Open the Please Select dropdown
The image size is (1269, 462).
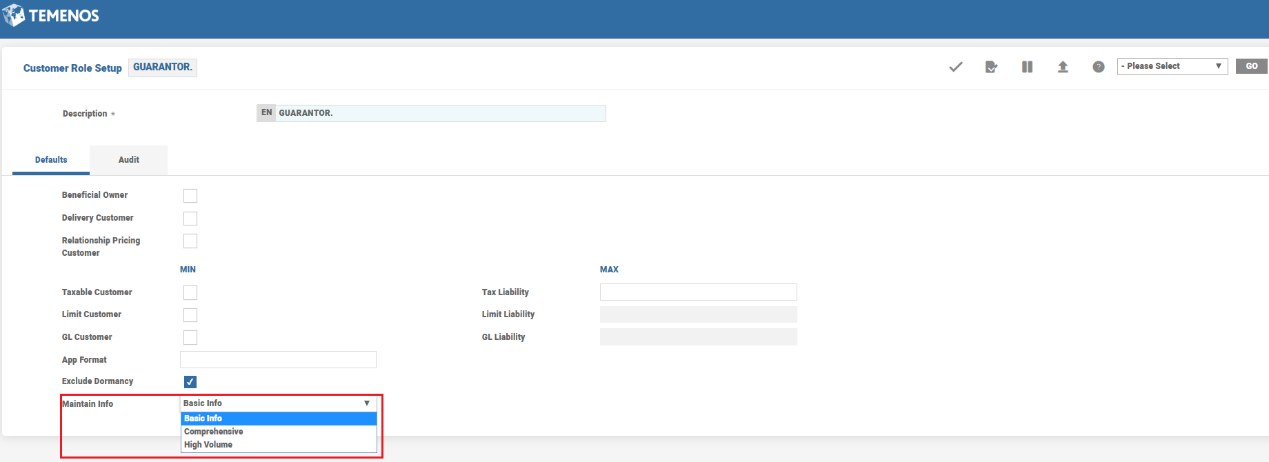coord(1171,66)
